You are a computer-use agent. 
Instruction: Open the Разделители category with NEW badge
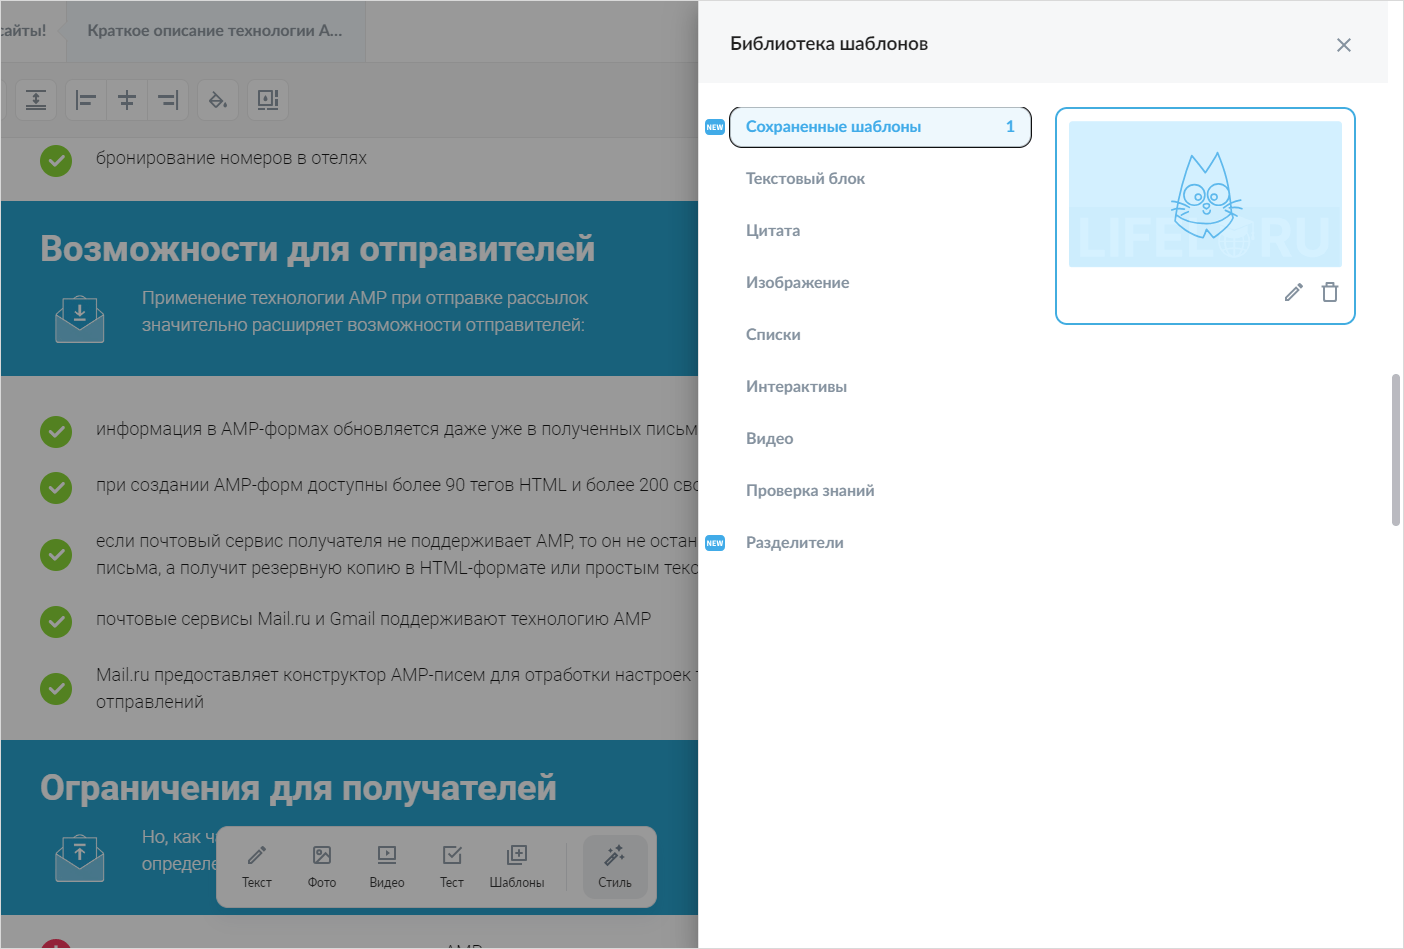(x=794, y=542)
